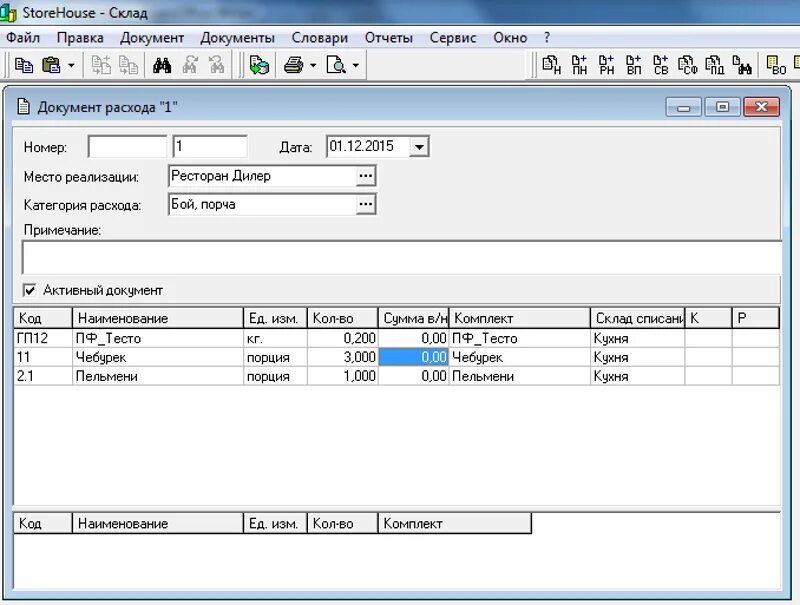Open the Сервис menu

click(x=453, y=38)
